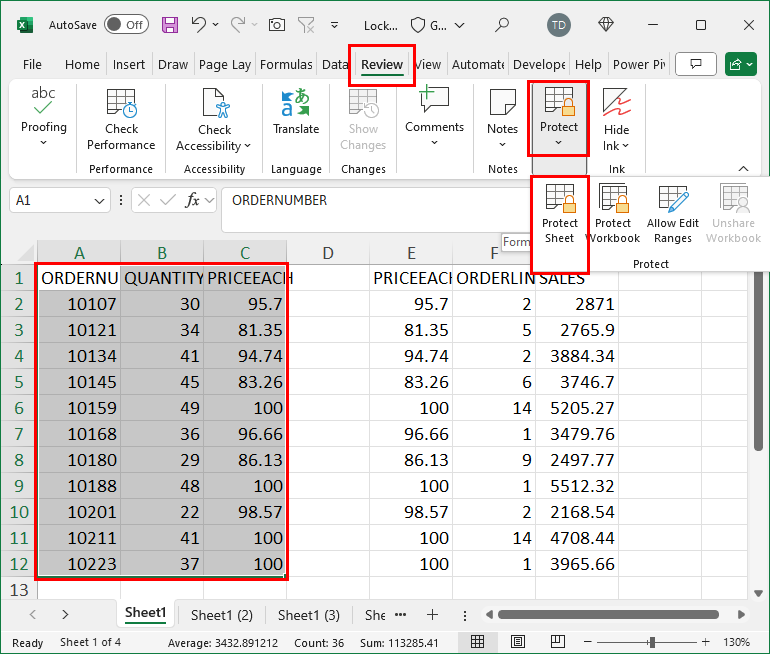Screen dimensions: 770x654
Task: Click the zoom in plus button
Action: point(706,642)
